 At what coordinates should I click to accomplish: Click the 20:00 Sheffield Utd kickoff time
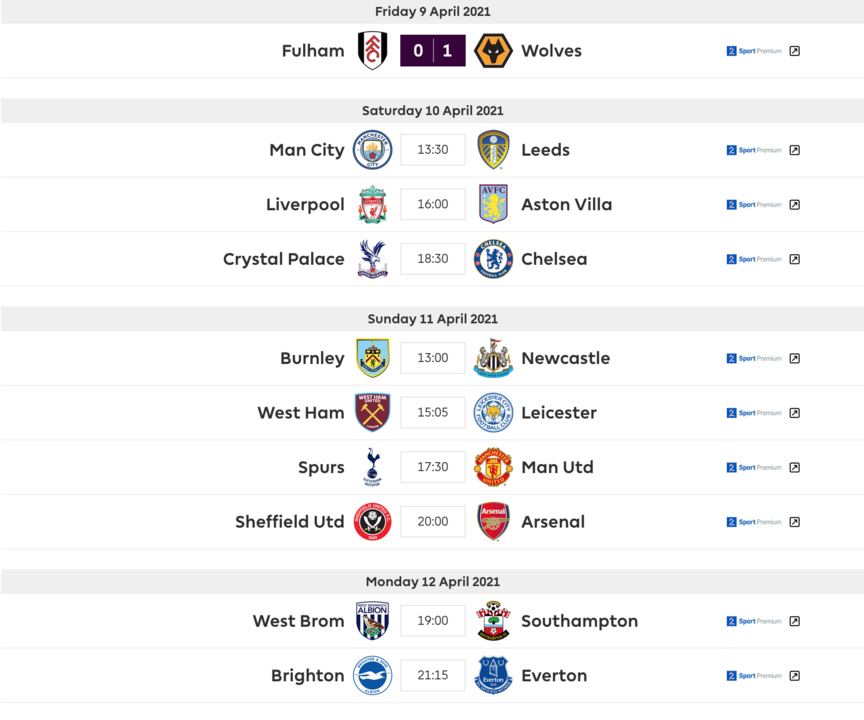[433, 522]
